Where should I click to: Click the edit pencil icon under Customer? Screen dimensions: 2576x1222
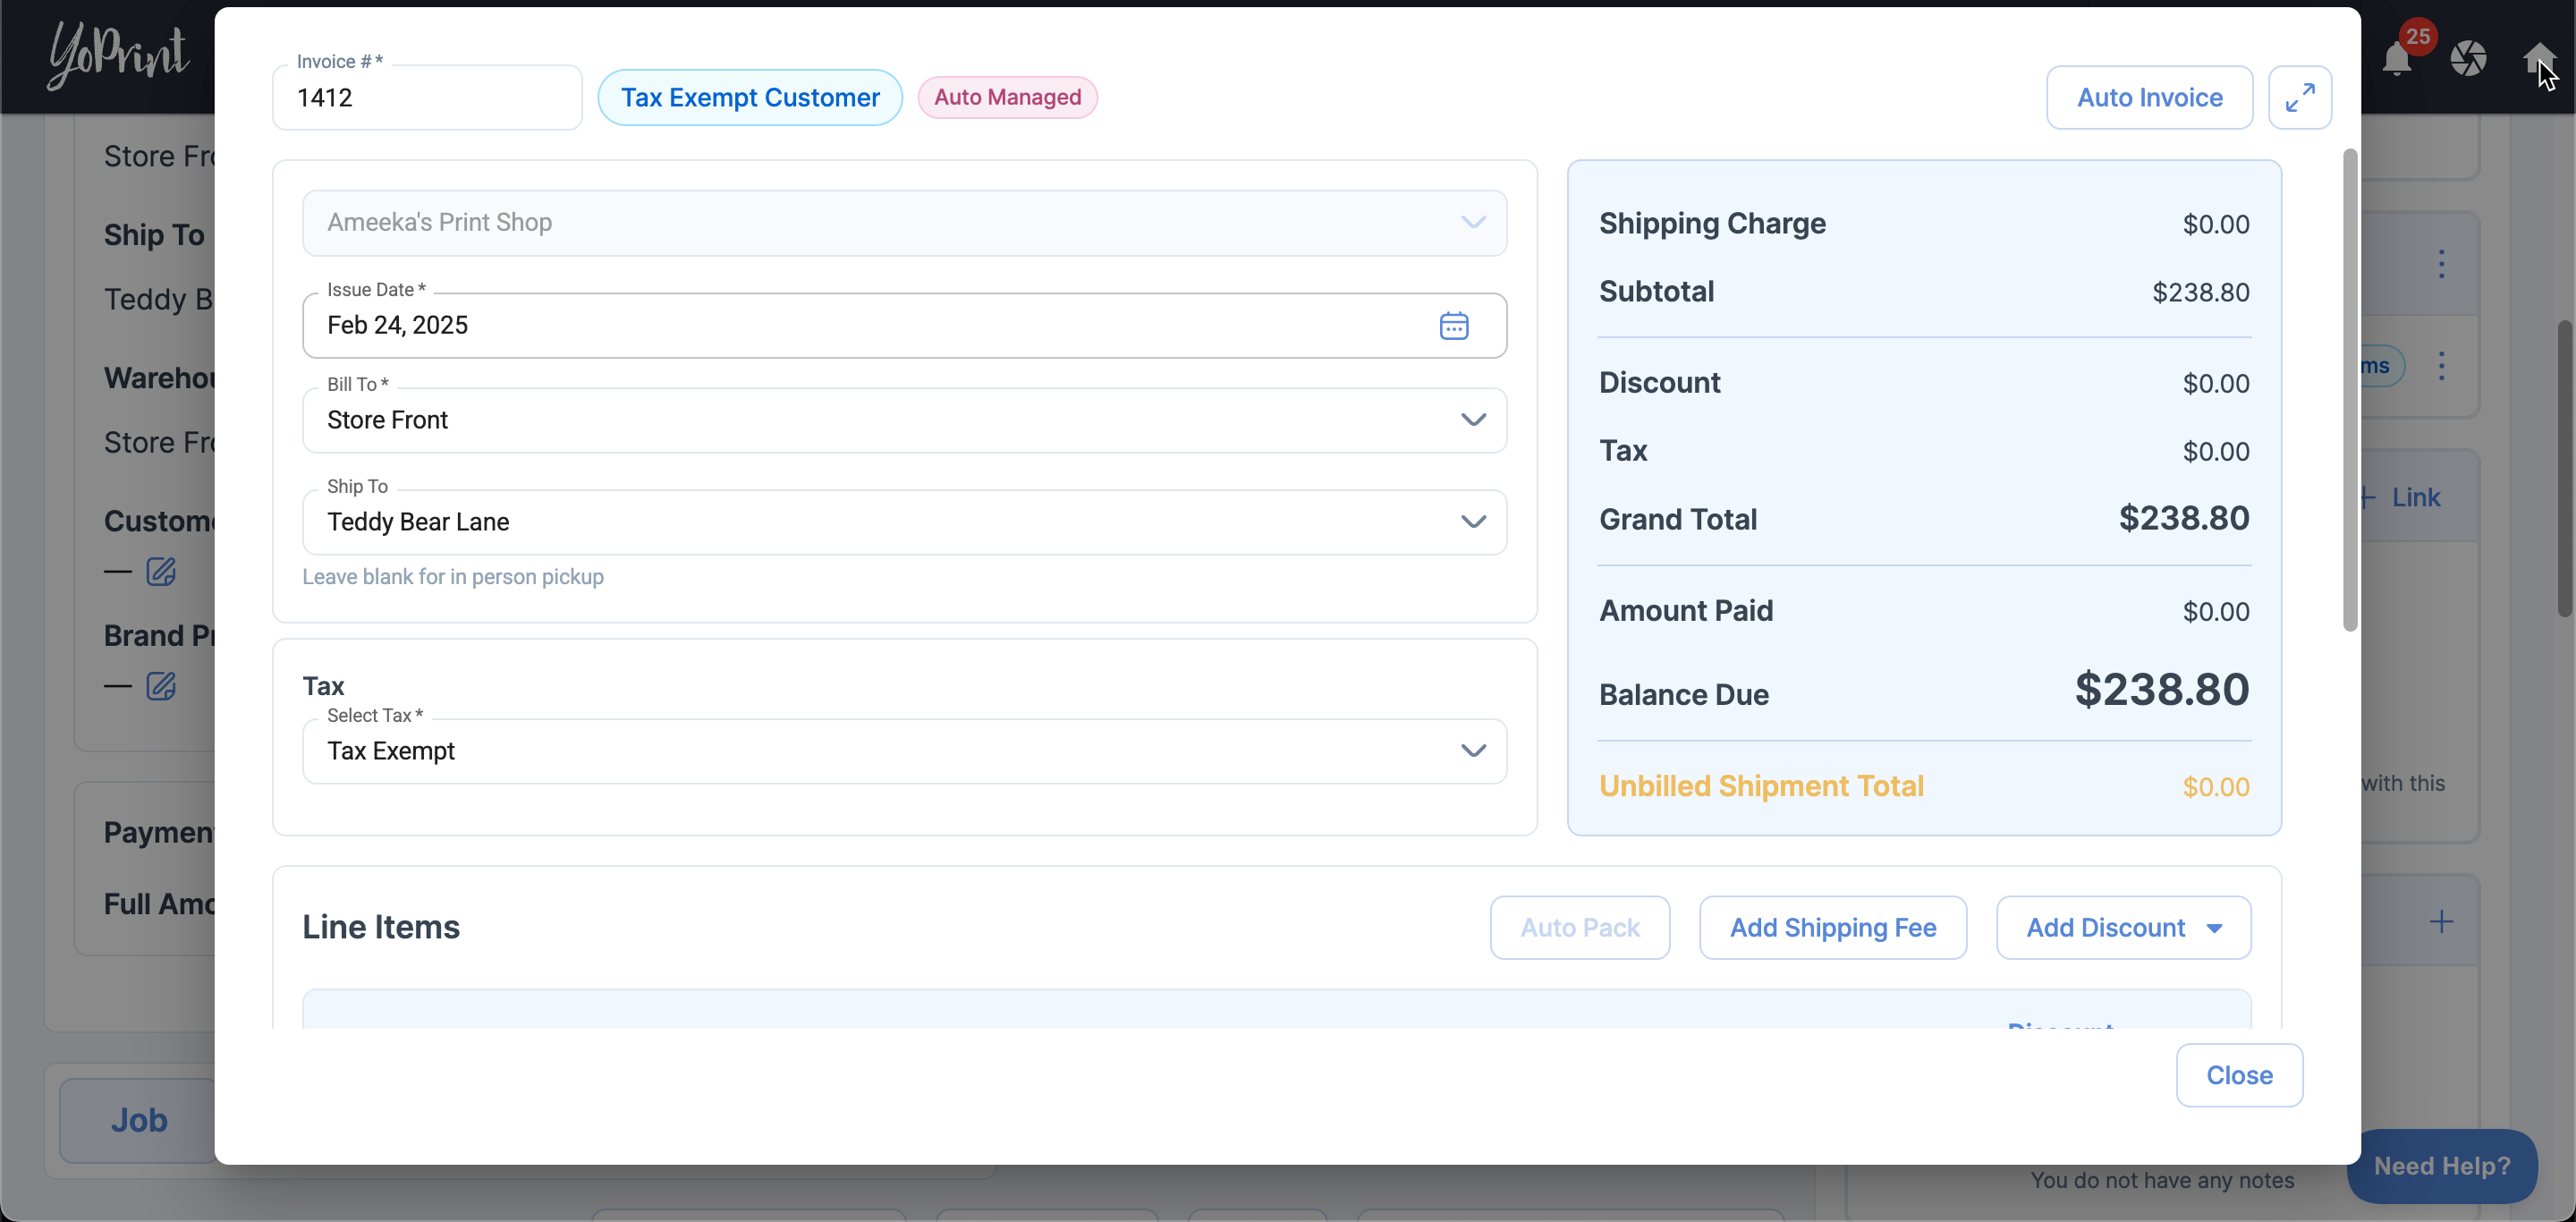click(161, 571)
